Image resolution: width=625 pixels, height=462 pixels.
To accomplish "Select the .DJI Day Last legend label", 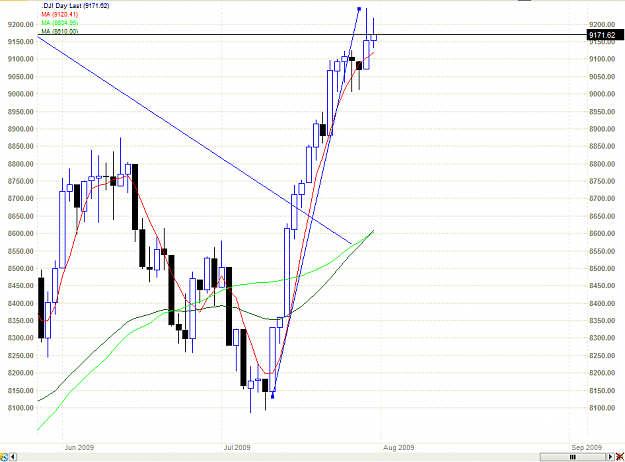I will coord(75,6).
